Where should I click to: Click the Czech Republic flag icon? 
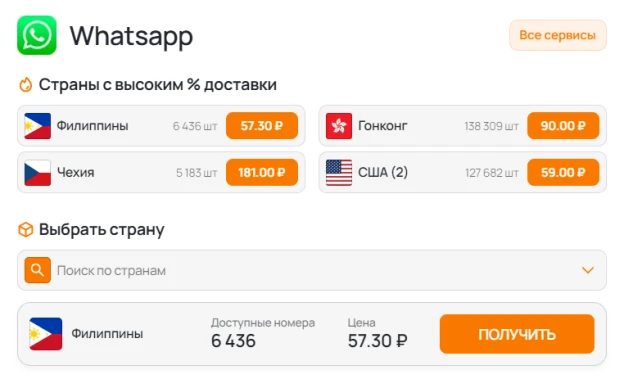pyautogui.click(x=37, y=172)
